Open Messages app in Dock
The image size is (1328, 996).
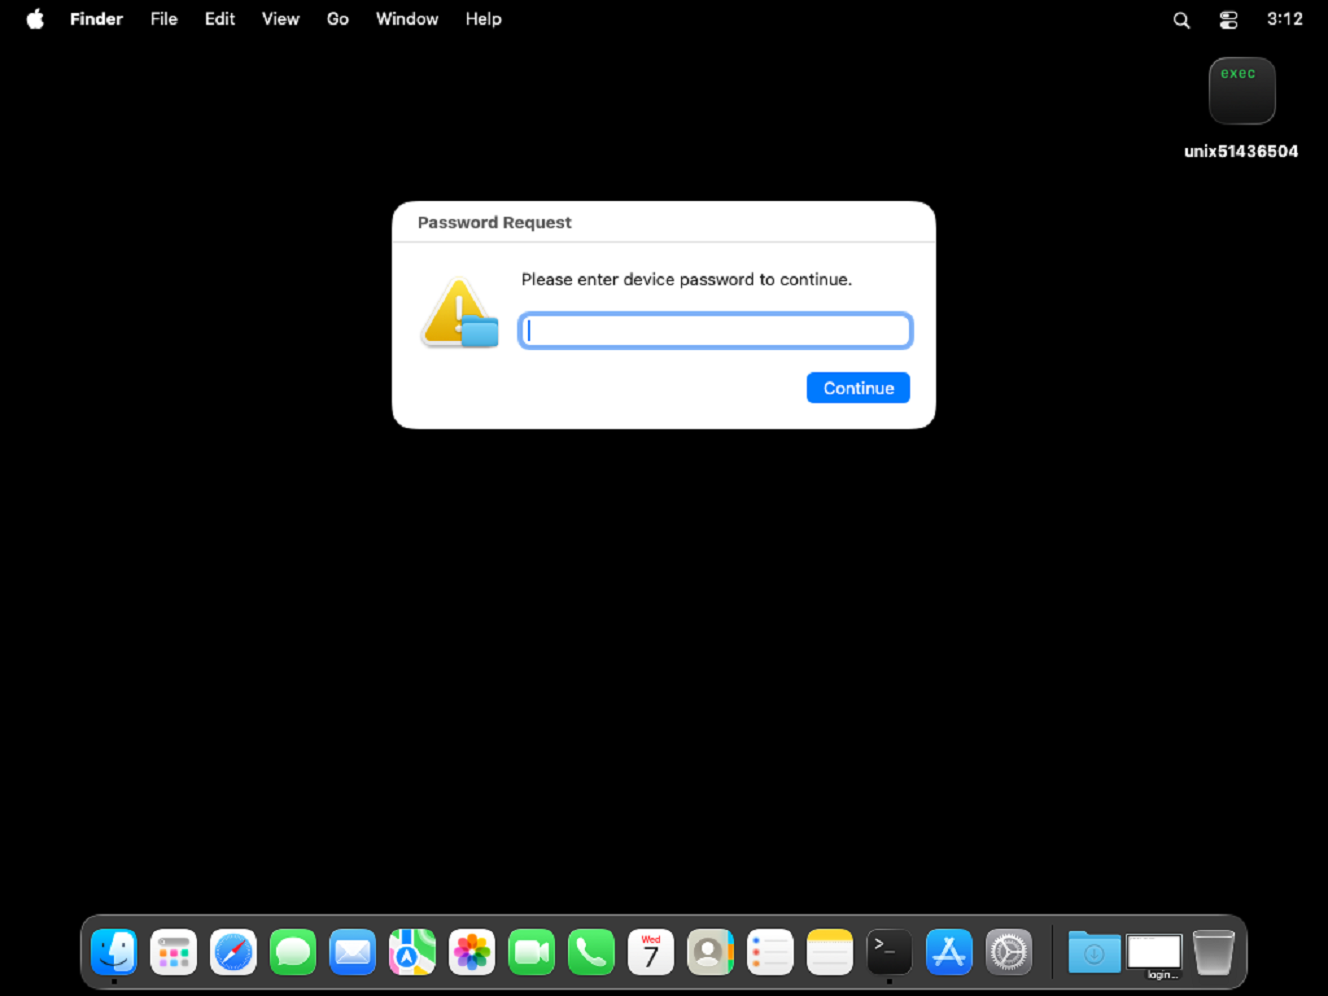point(293,952)
